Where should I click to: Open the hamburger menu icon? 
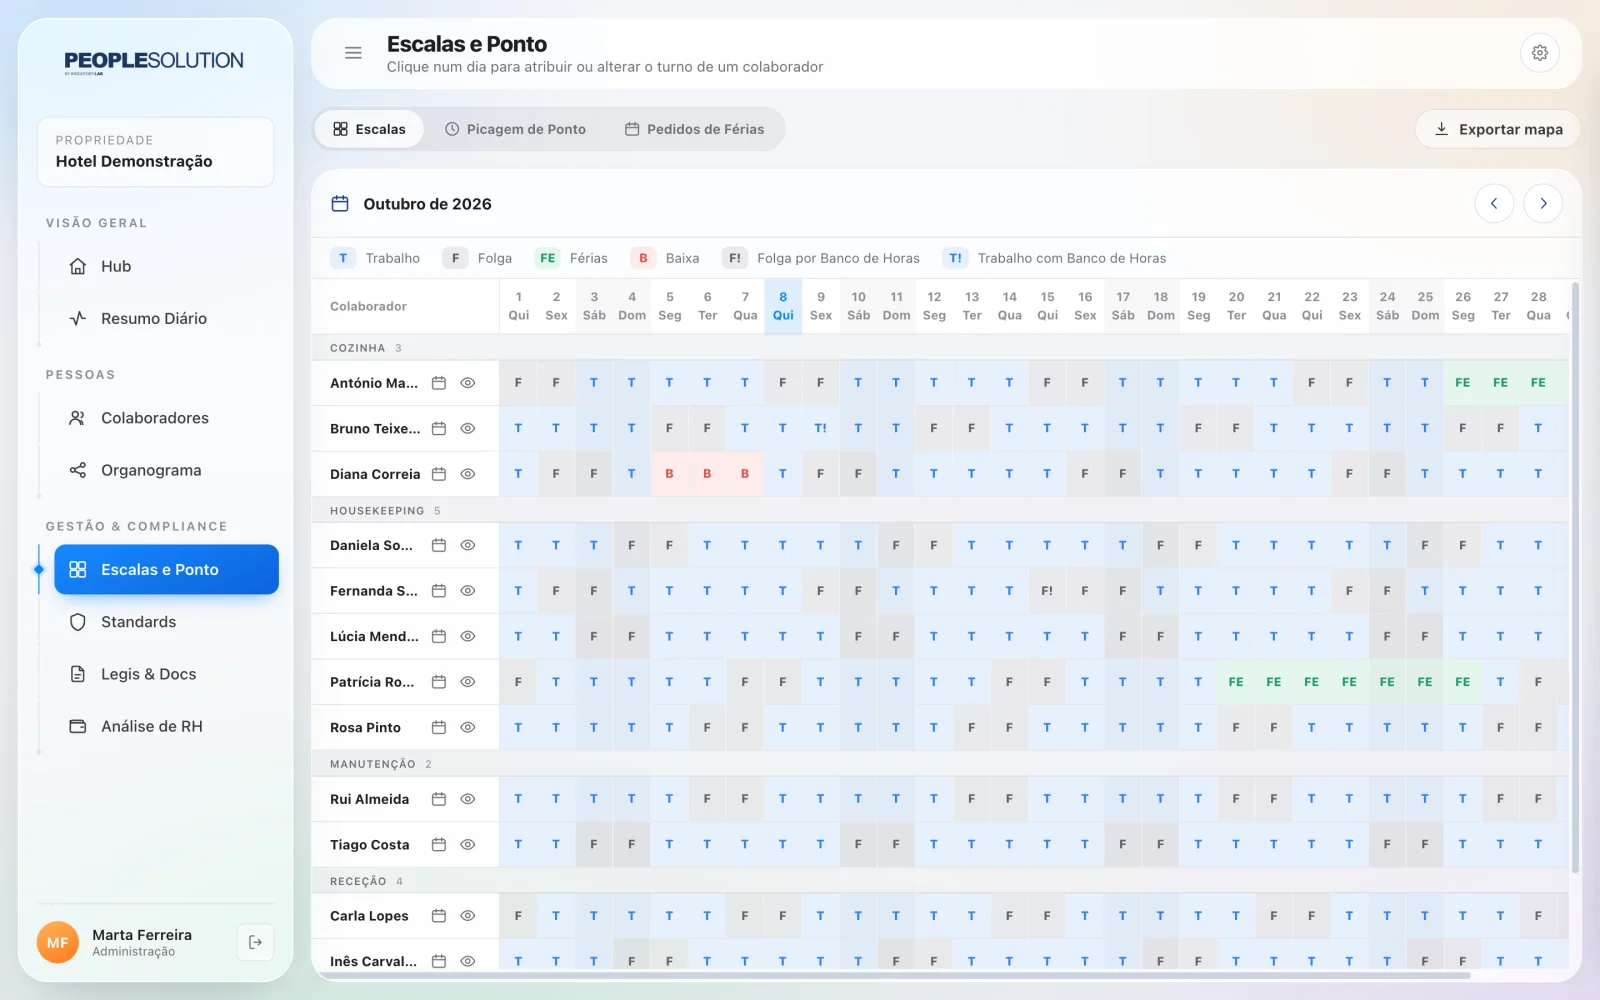(x=353, y=53)
